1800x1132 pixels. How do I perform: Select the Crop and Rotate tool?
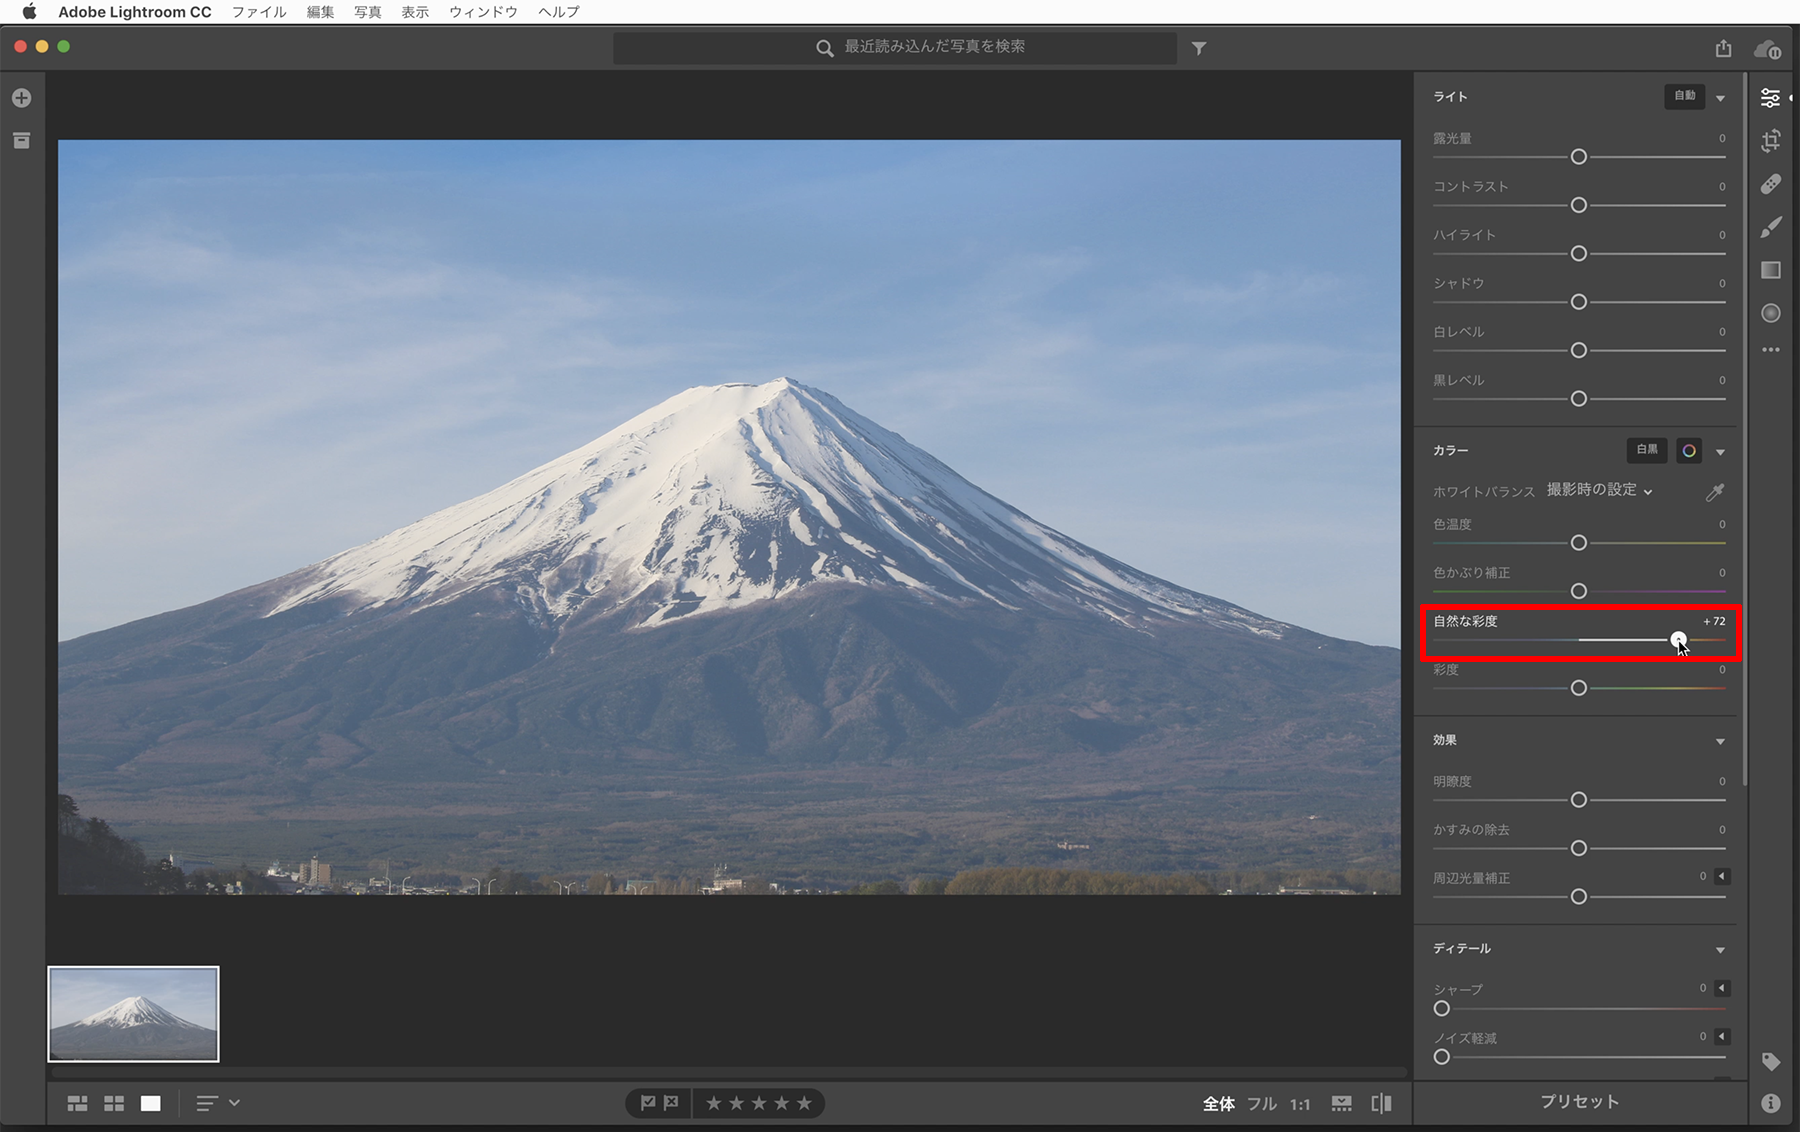click(1771, 141)
